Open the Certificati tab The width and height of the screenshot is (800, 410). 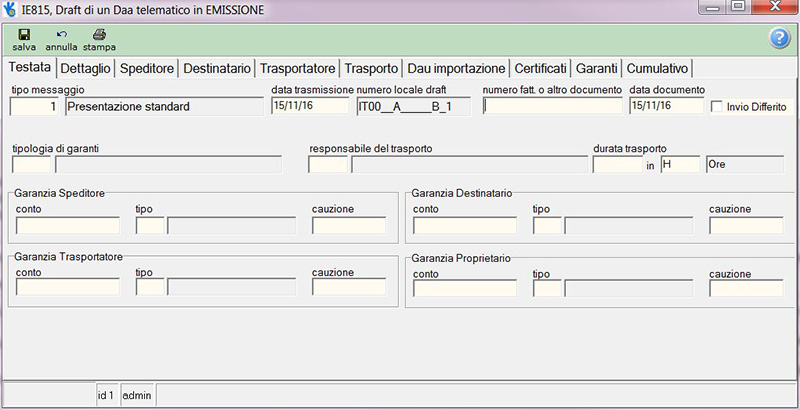(540, 68)
